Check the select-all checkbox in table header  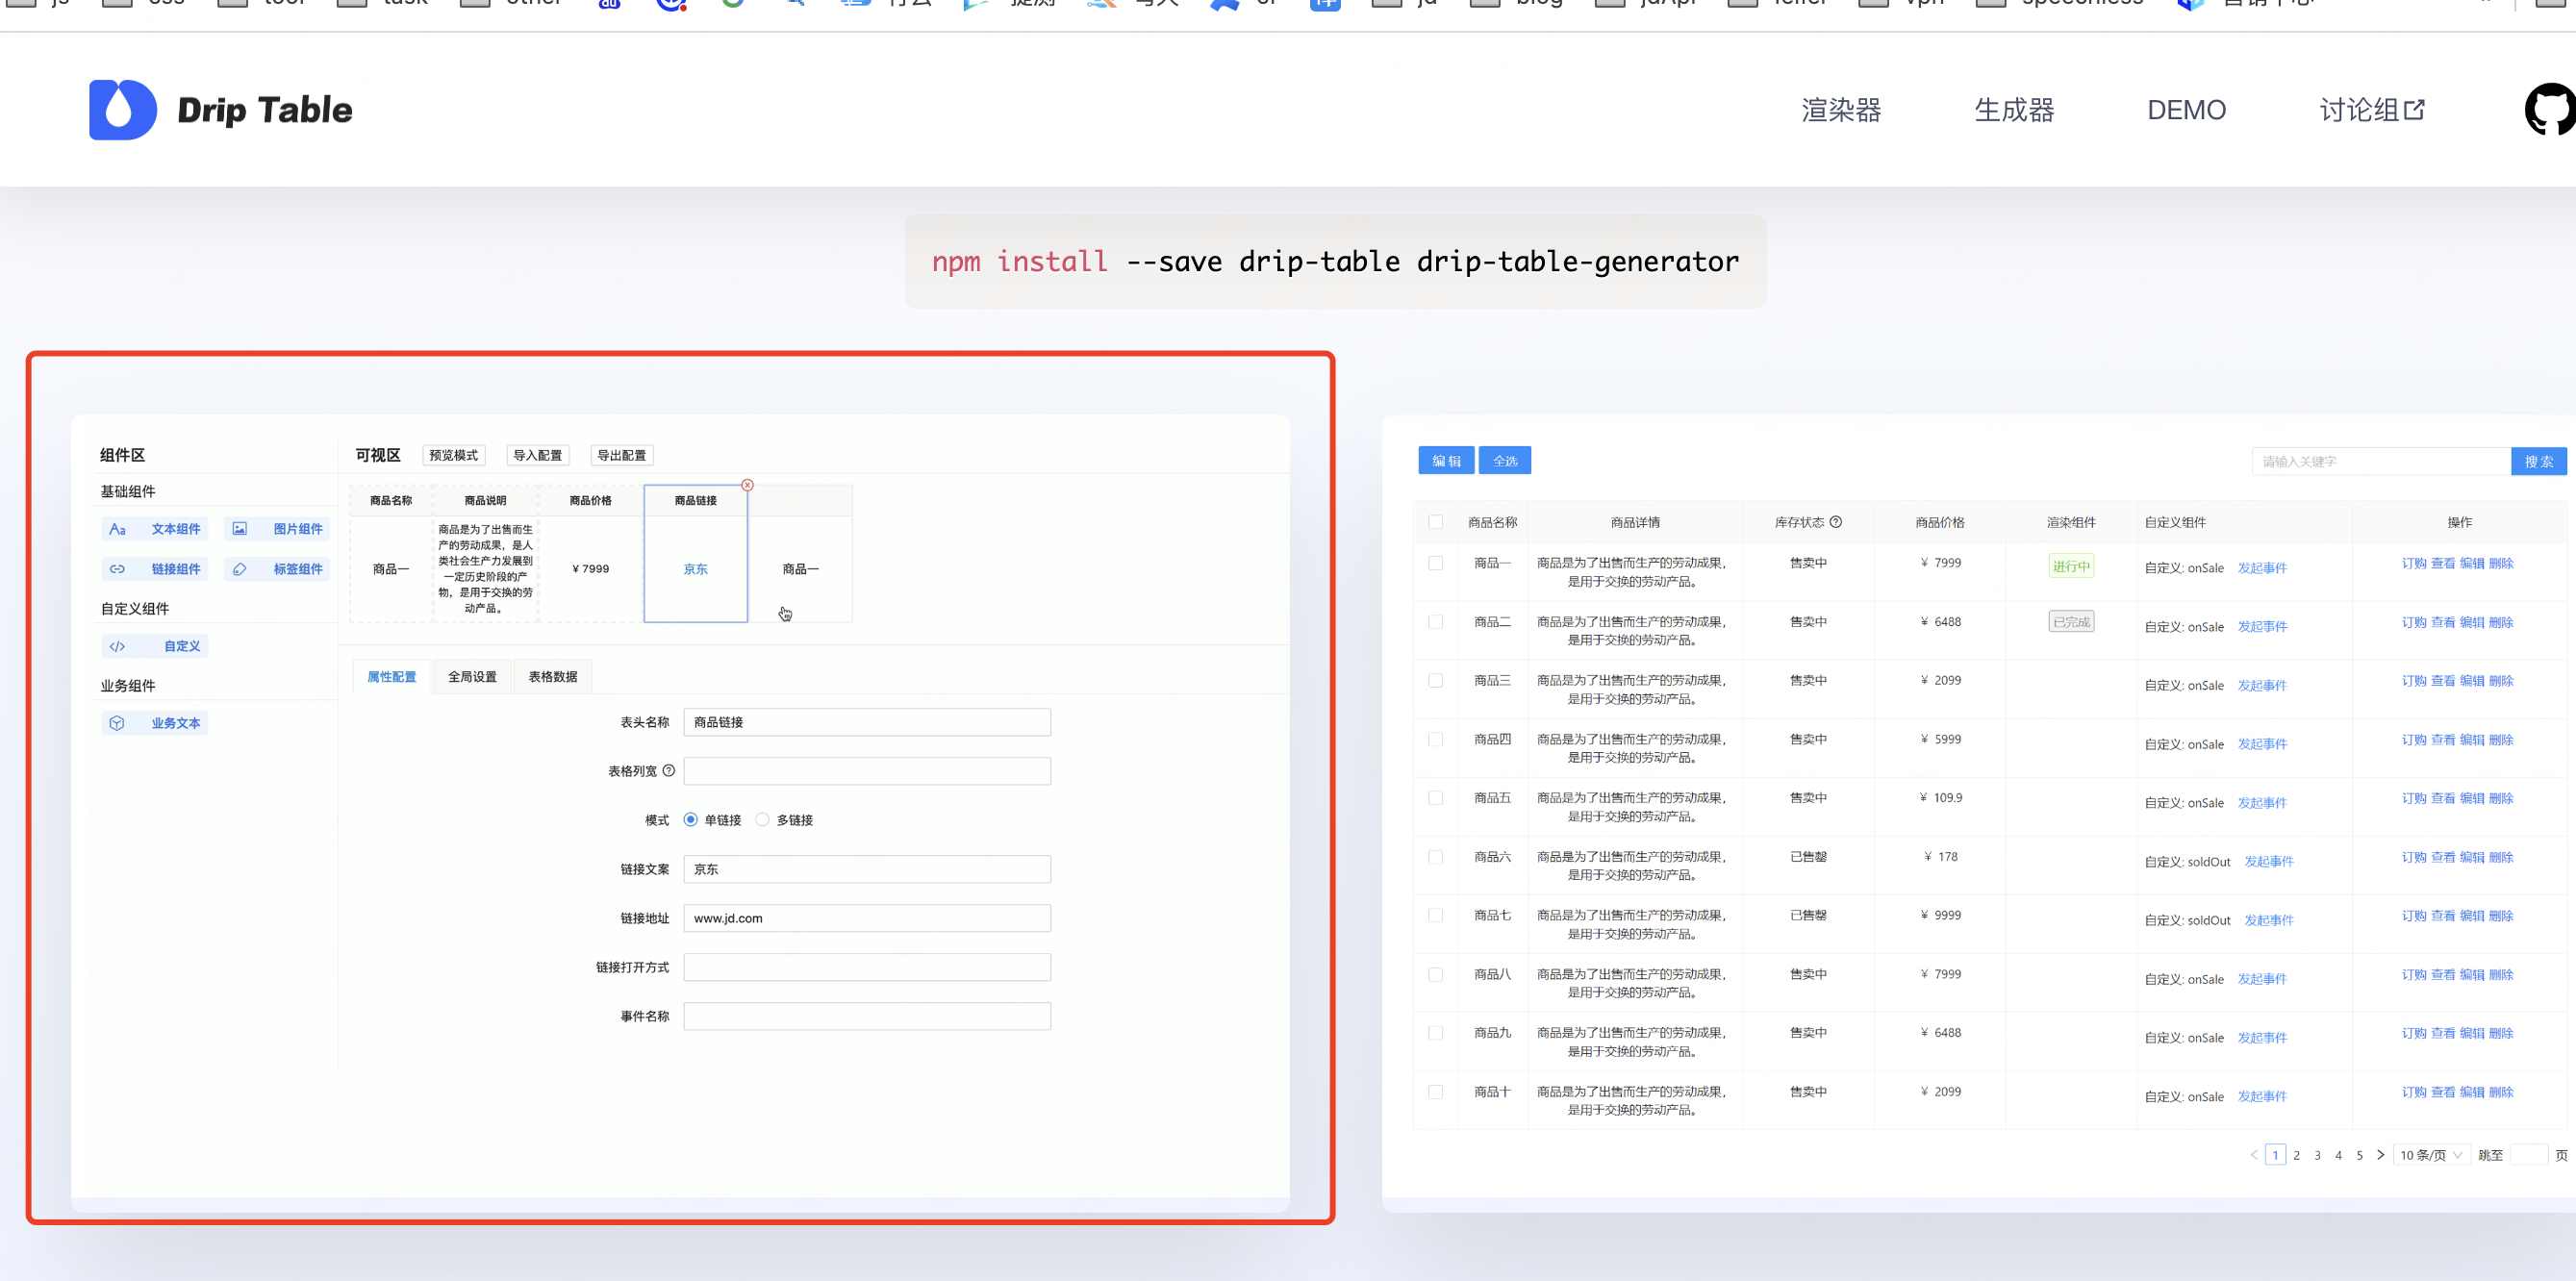point(1436,521)
